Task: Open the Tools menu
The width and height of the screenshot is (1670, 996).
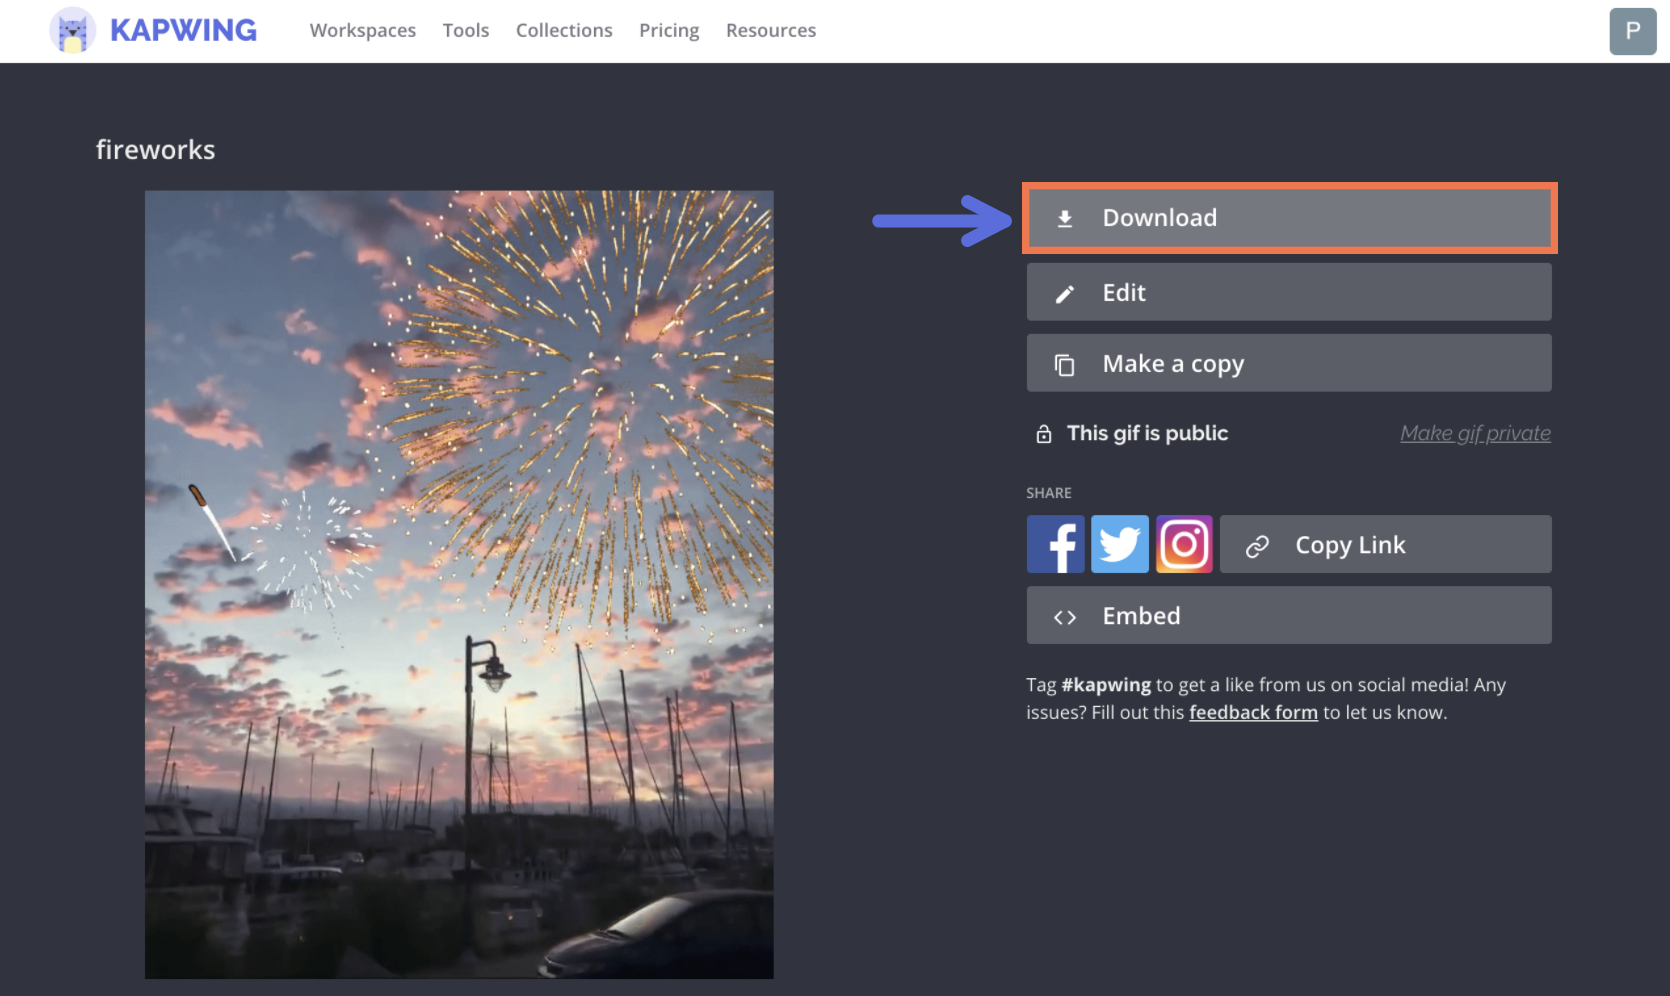Action: (x=465, y=30)
